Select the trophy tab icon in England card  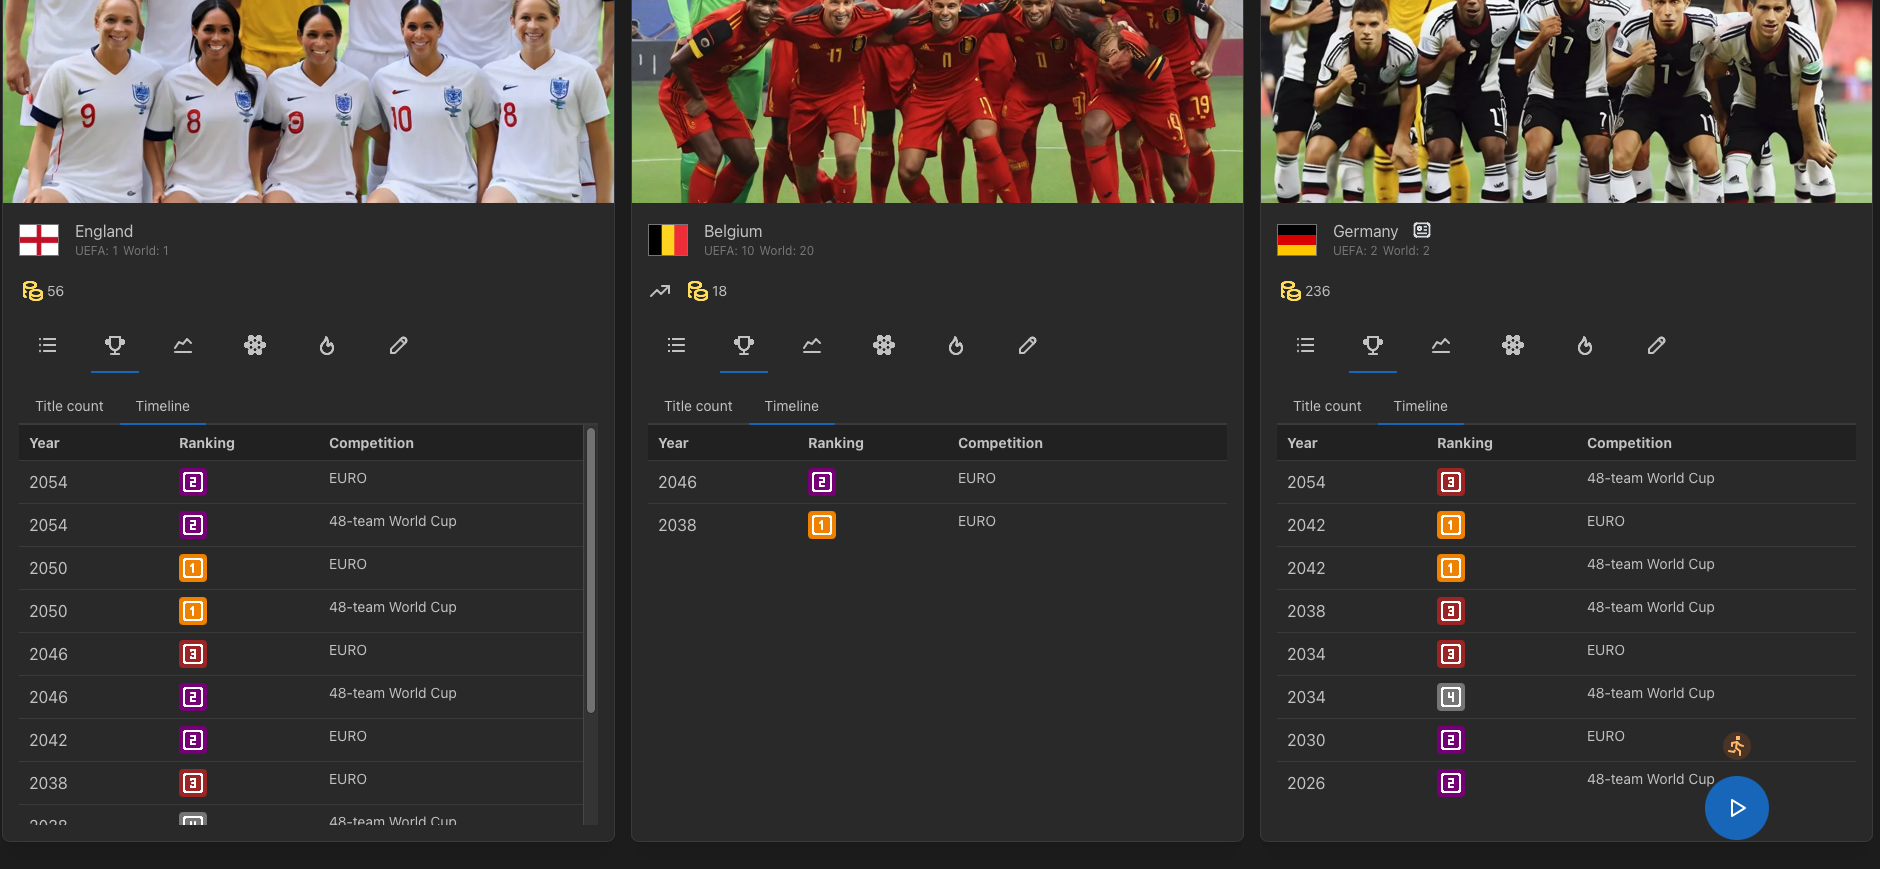click(115, 345)
